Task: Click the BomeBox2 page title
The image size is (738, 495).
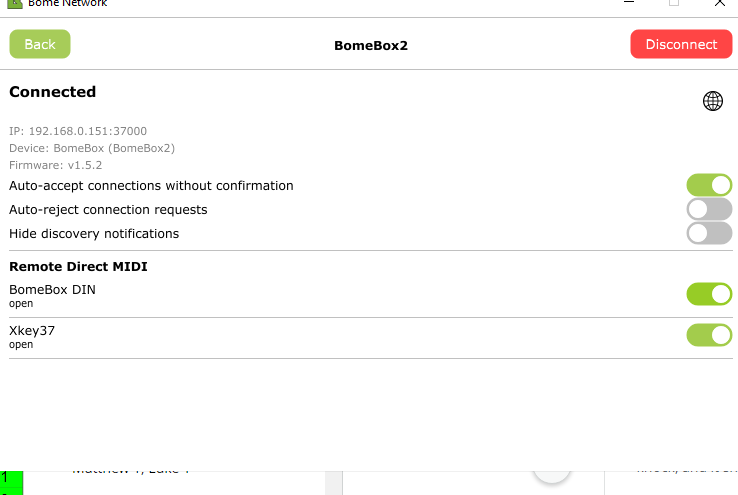Action: click(371, 46)
